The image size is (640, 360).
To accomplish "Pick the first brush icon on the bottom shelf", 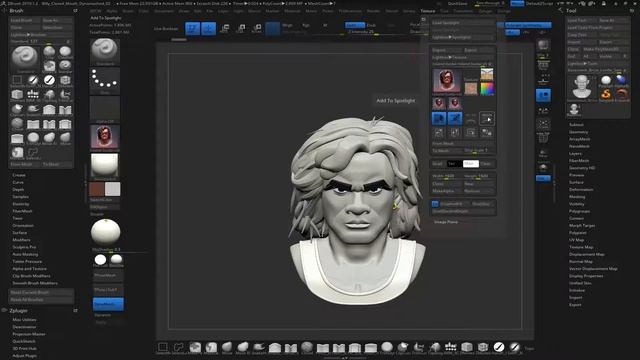I will coord(163,347).
